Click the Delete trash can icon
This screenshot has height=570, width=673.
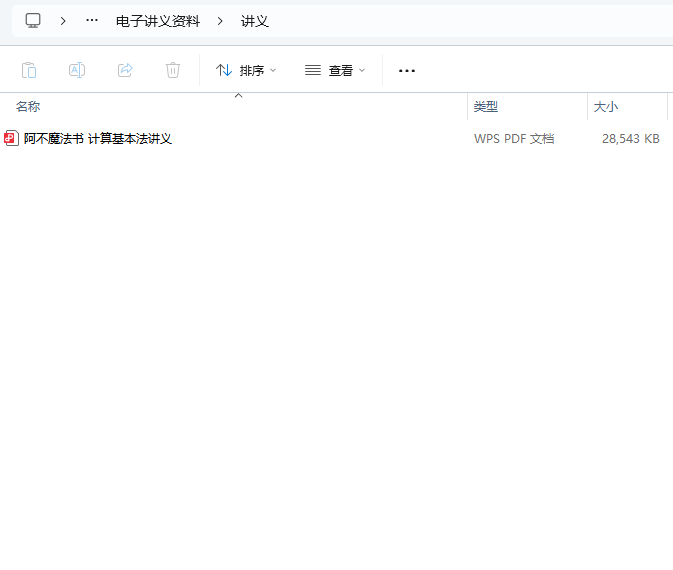pyautogui.click(x=173, y=70)
